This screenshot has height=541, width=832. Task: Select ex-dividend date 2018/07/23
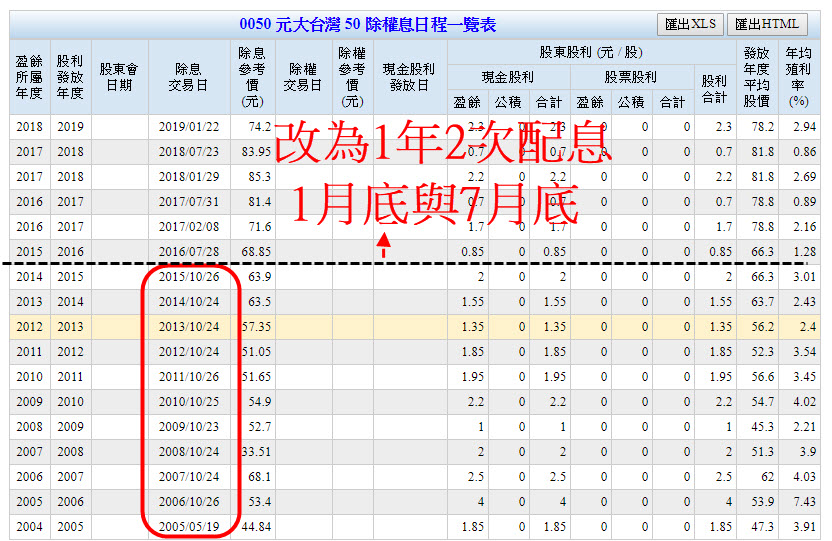189,152
